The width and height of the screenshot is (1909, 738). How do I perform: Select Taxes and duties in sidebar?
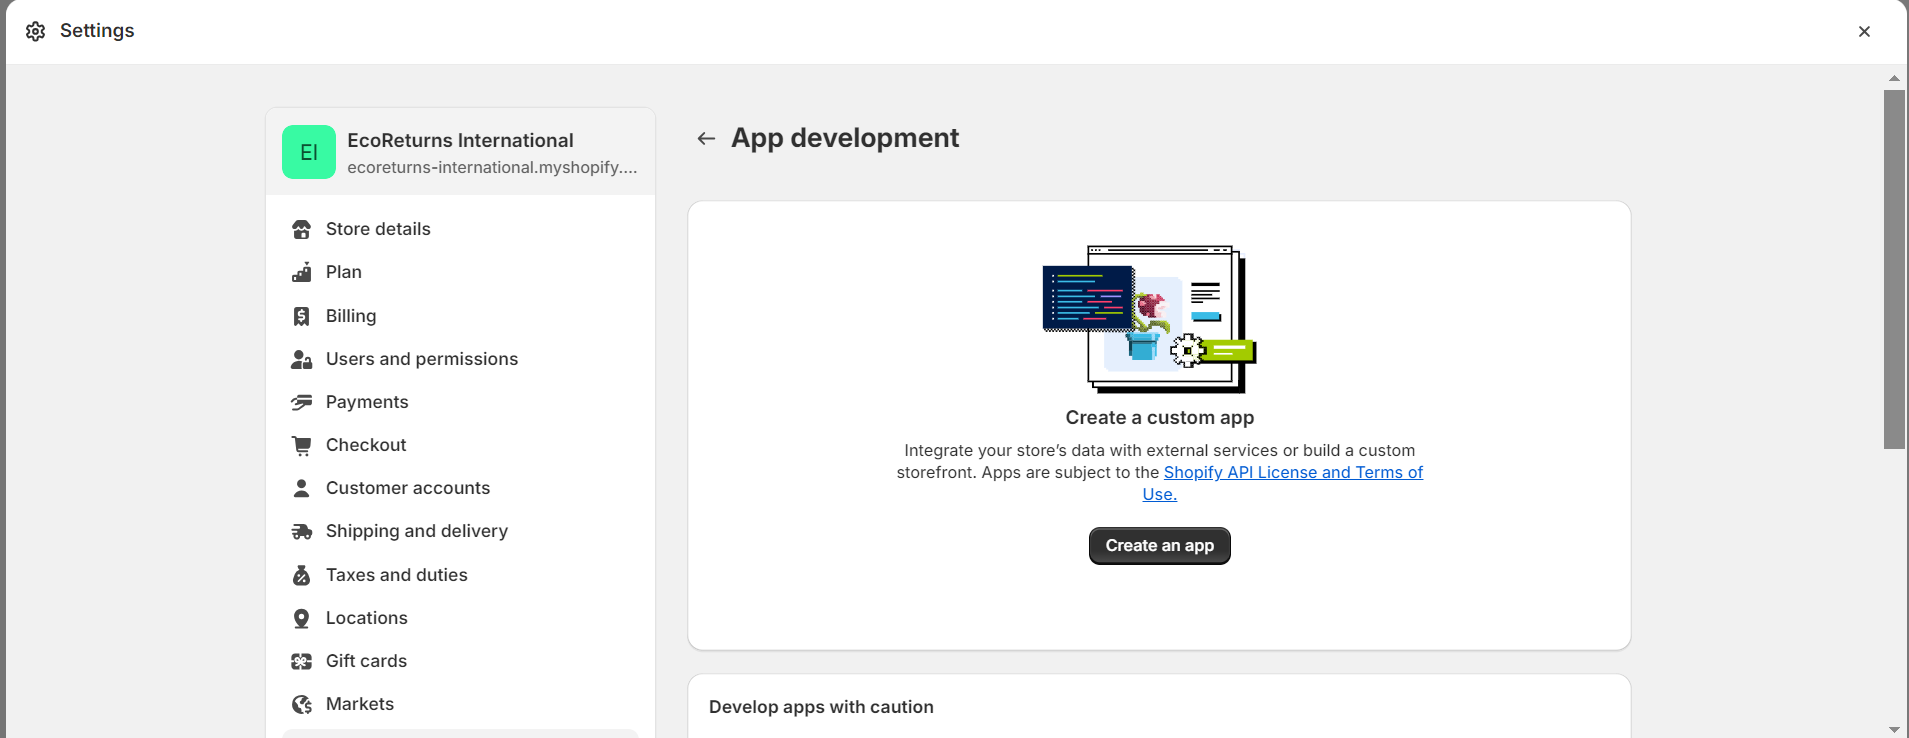[x=396, y=575]
